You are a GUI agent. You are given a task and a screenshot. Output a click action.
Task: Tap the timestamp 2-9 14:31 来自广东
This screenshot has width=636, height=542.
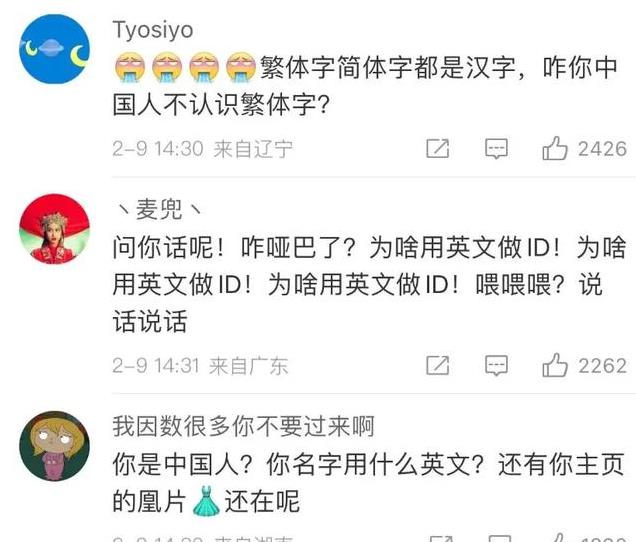pyautogui.click(x=200, y=366)
